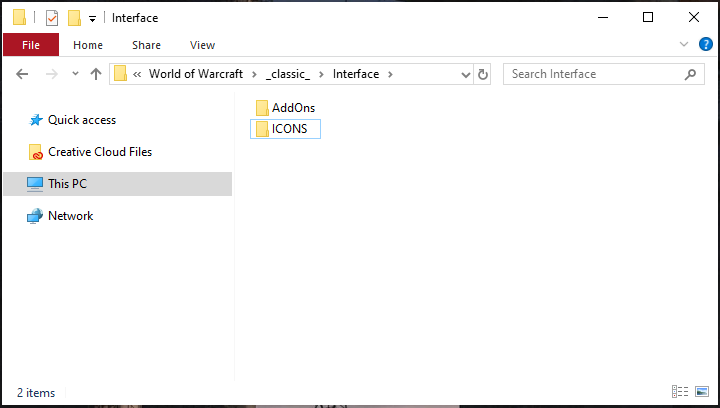Click the _classic_ breadcrumb in the address bar
The image size is (720, 408).
[290, 74]
